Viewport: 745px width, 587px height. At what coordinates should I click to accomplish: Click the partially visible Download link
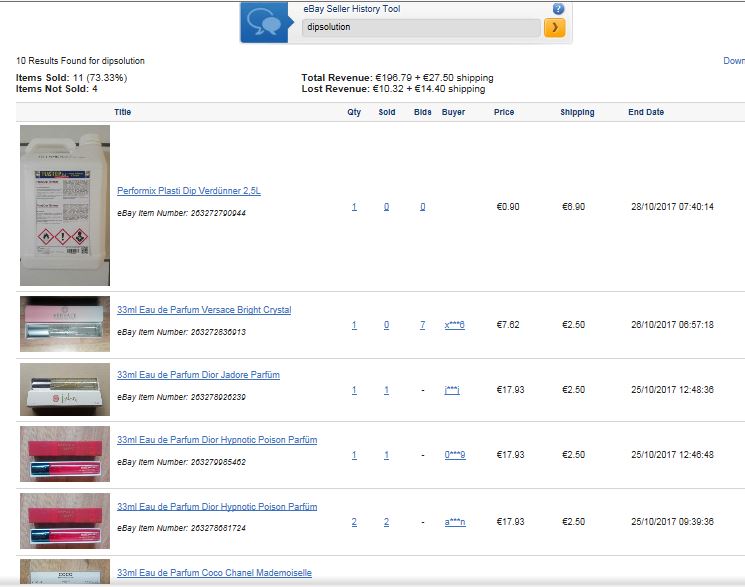734,61
